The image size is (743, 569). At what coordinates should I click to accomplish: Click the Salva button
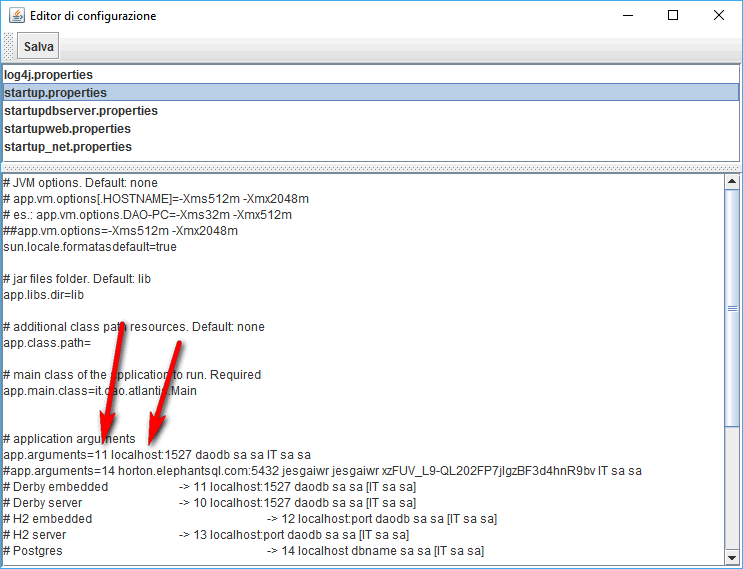[38, 46]
